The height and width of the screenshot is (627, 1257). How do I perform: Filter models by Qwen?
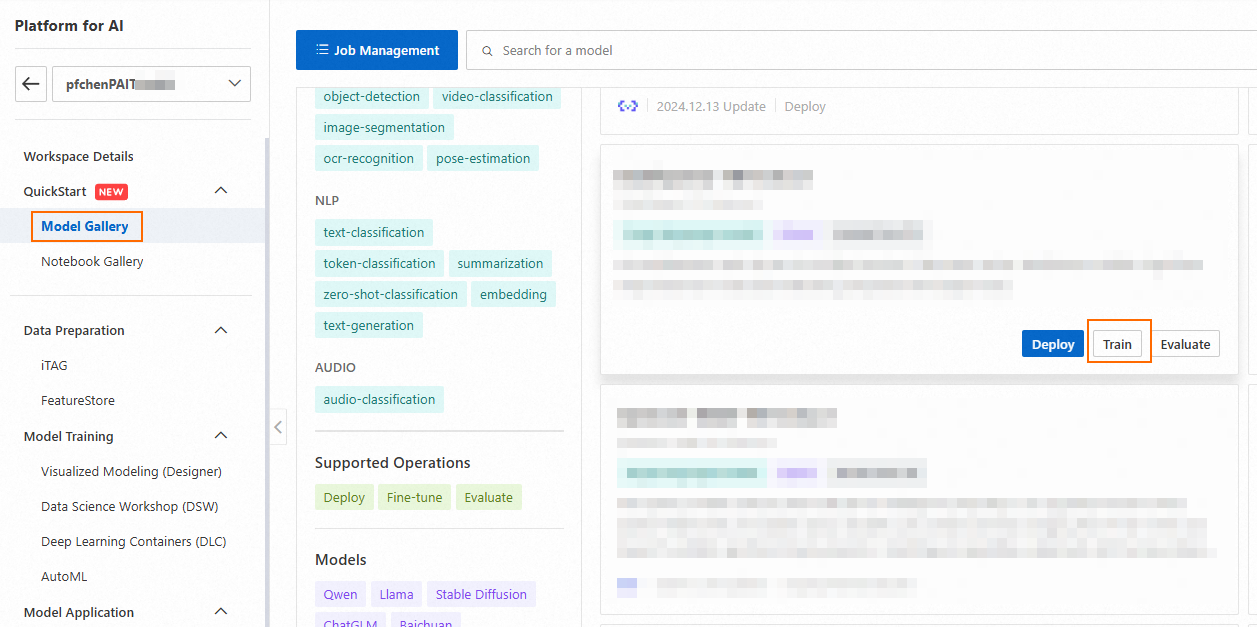click(341, 594)
